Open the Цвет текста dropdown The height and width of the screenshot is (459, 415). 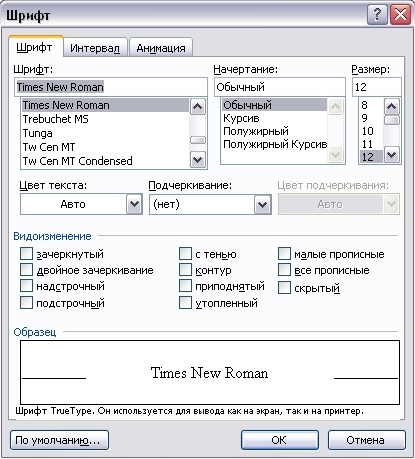[134, 204]
